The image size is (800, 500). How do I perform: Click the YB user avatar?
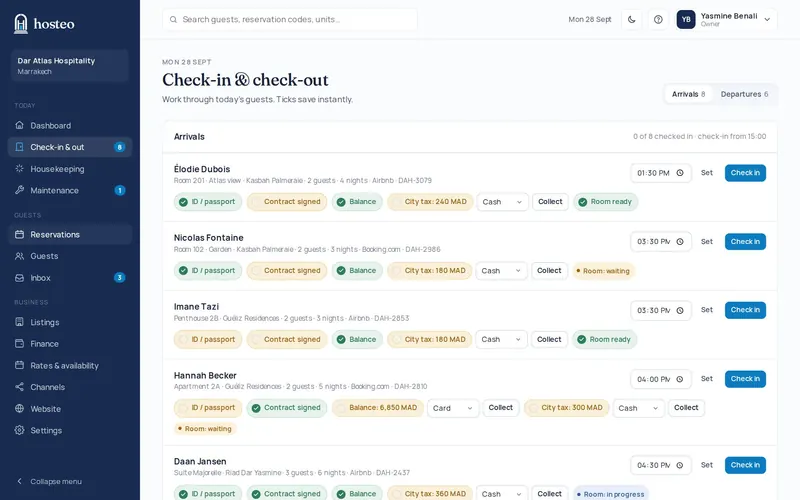click(x=686, y=19)
